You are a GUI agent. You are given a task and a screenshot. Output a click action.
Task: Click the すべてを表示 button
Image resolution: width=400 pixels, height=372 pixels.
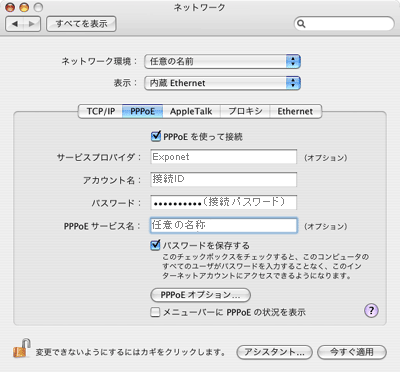pyautogui.click(x=81, y=24)
